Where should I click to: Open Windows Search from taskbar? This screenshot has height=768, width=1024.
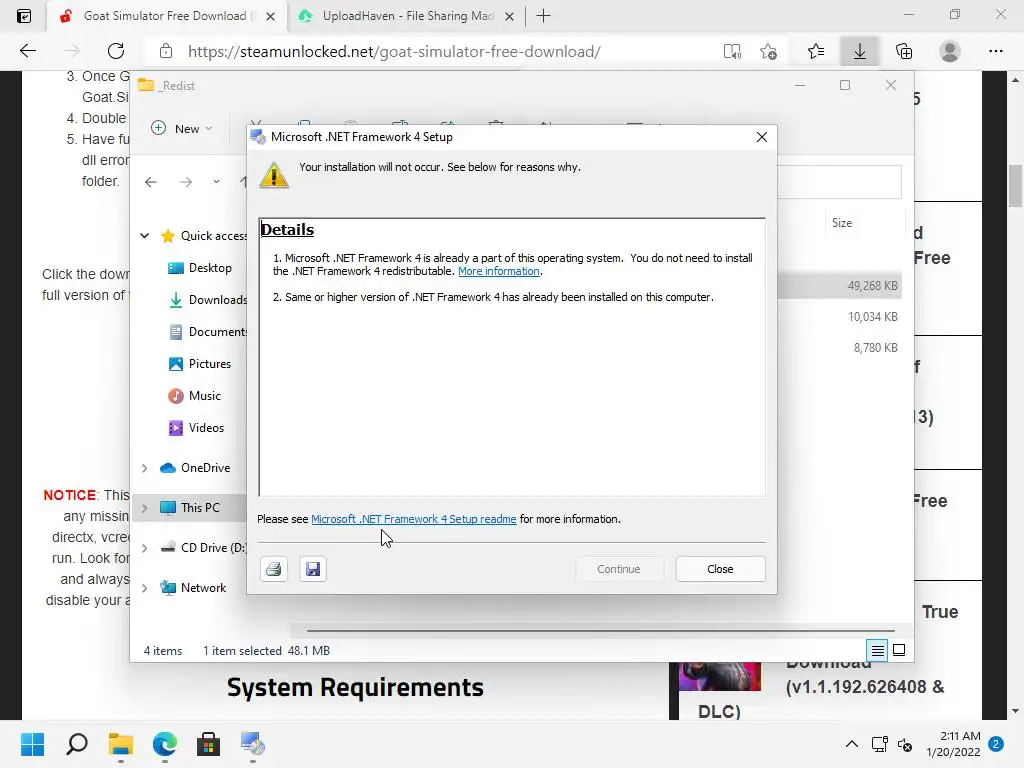76,744
